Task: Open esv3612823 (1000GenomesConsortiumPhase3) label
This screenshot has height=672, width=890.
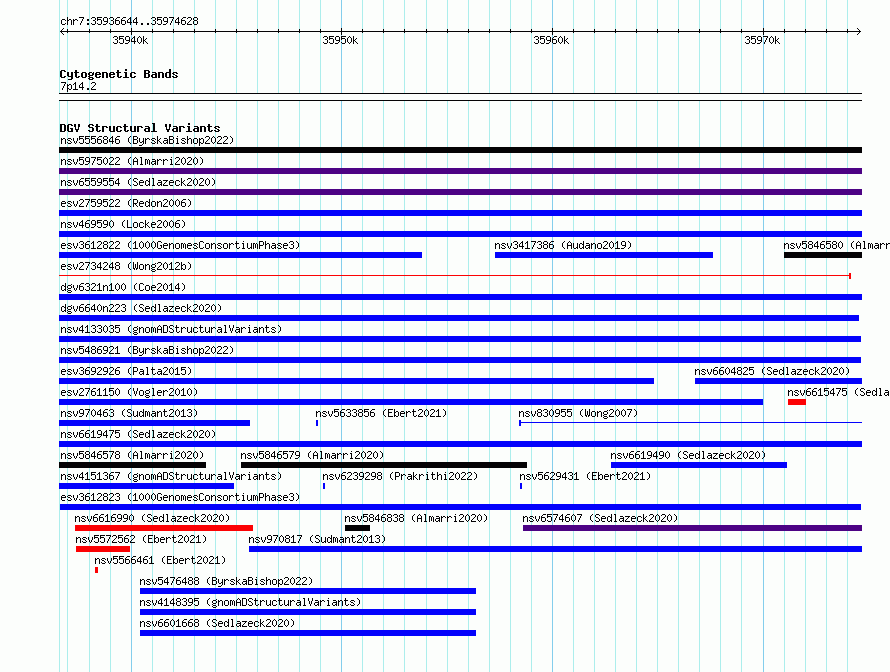Action: pyautogui.click(x=180, y=497)
